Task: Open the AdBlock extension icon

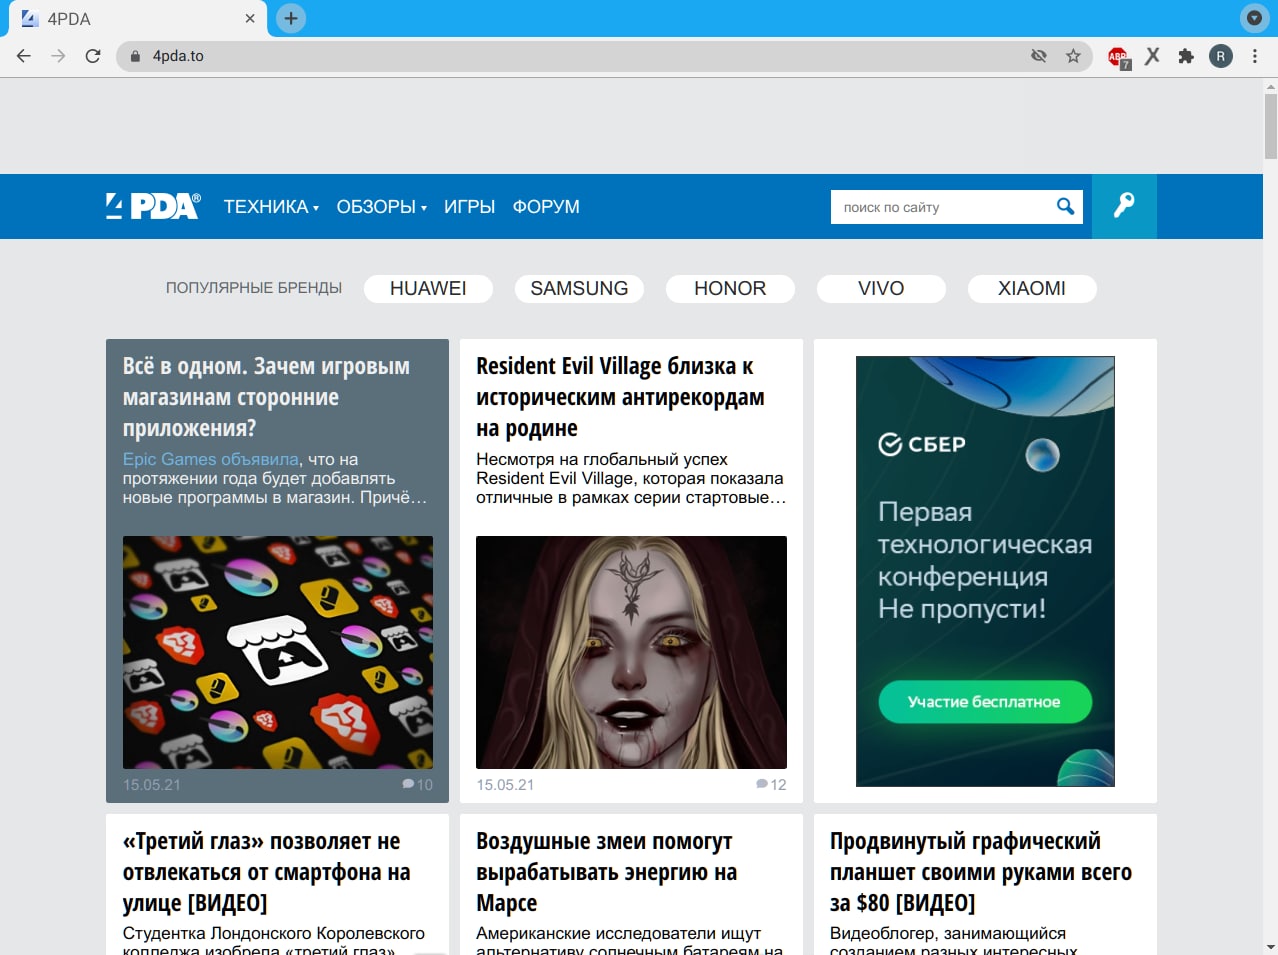Action: pyautogui.click(x=1118, y=57)
